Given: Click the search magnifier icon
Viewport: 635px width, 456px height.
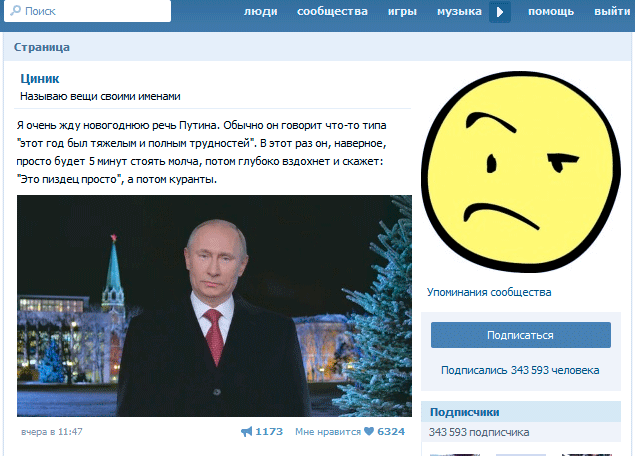Looking at the screenshot, I should tap(15, 11).
